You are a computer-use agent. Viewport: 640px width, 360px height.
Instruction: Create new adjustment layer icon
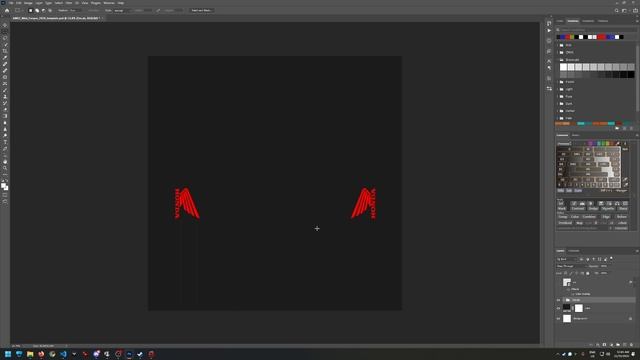pos(611,345)
